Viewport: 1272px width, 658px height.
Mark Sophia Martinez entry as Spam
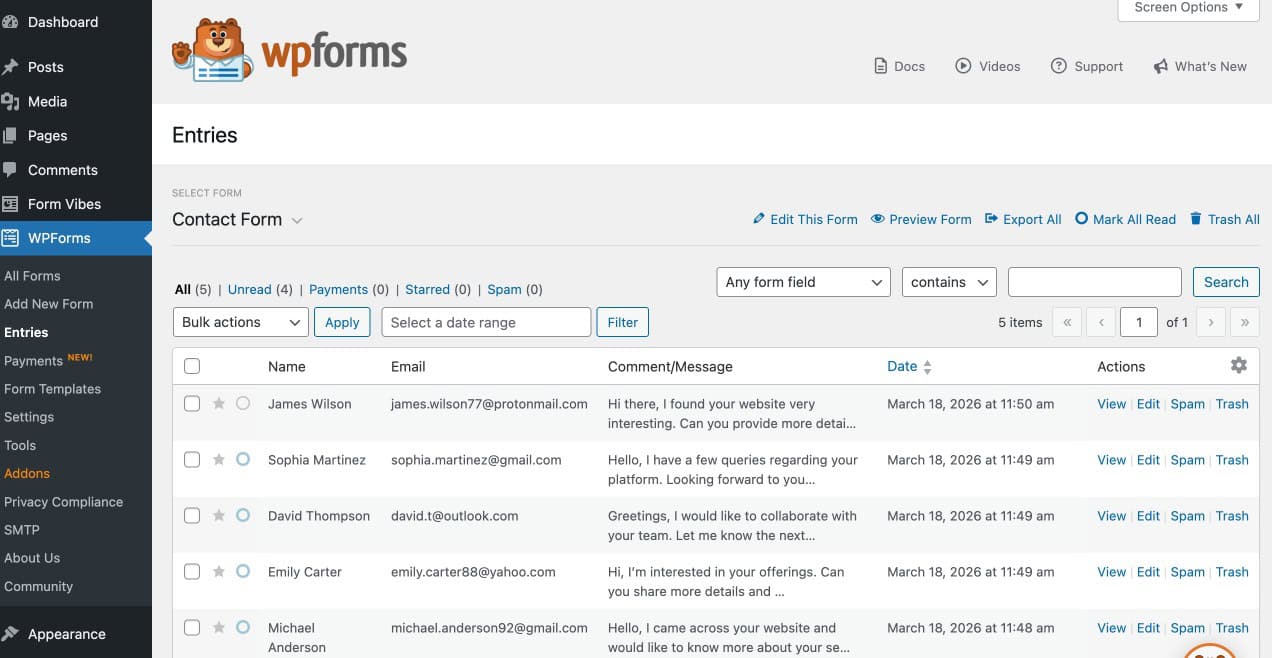(1188, 460)
